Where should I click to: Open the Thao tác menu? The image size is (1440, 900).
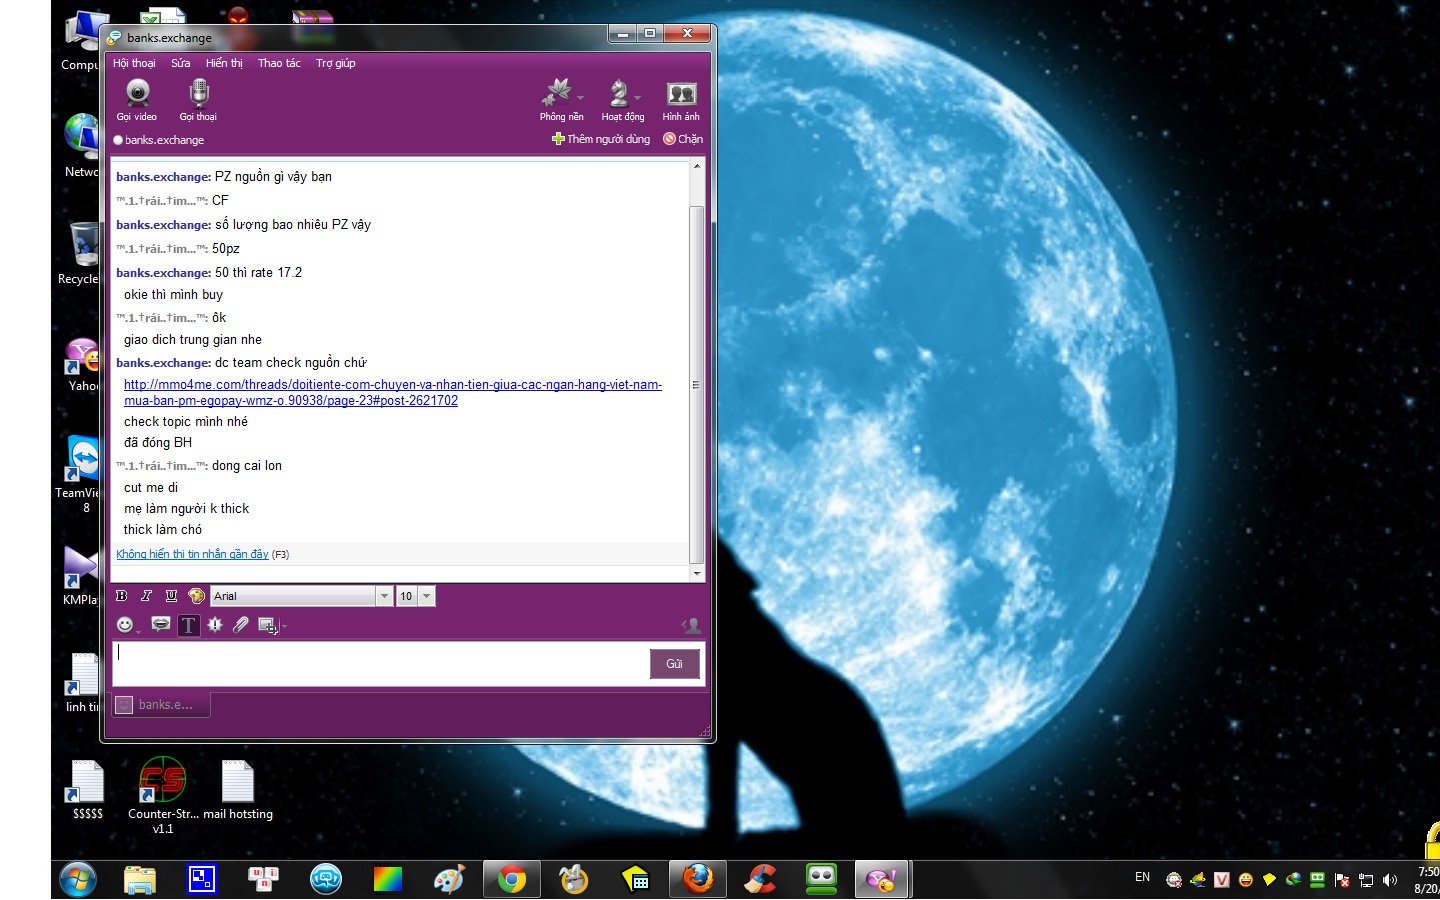[279, 63]
